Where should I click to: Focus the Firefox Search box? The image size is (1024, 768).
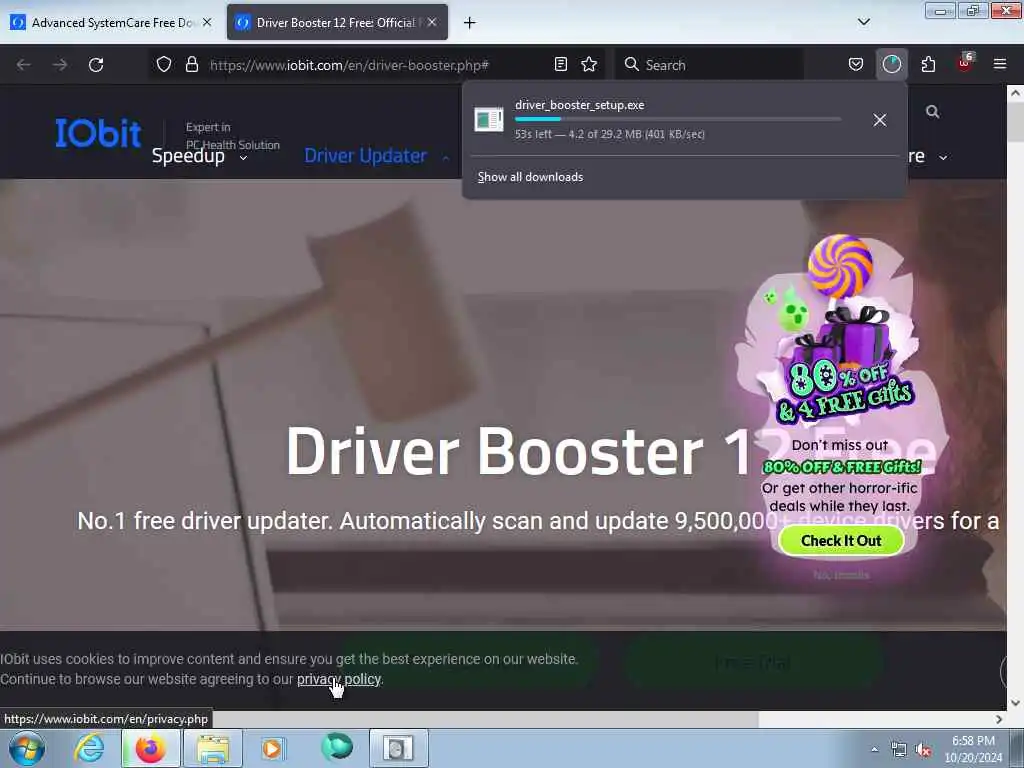[x=709, y=65]
